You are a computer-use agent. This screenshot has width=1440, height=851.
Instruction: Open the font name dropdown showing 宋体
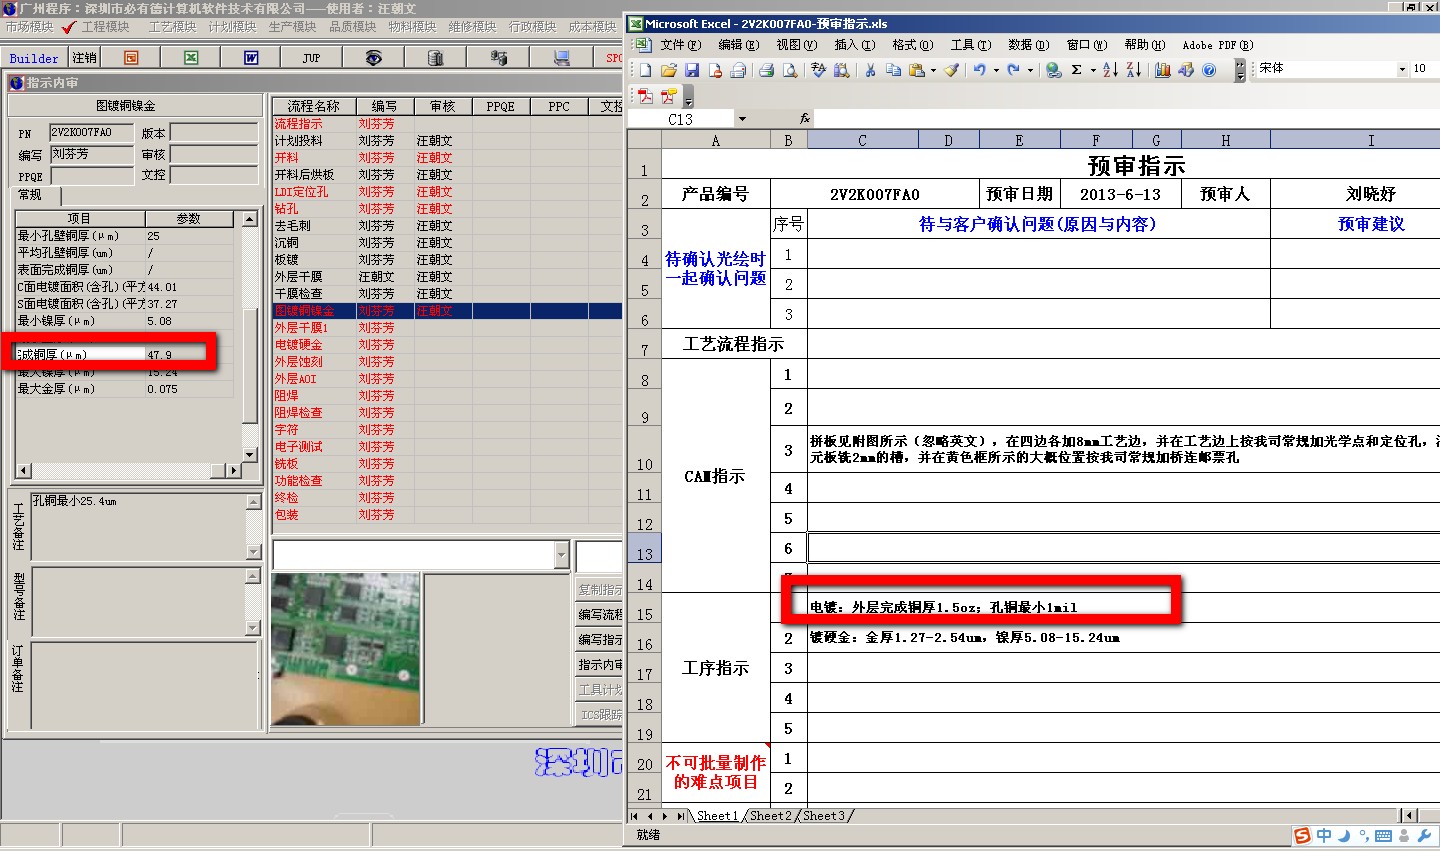pos(1402,69)
